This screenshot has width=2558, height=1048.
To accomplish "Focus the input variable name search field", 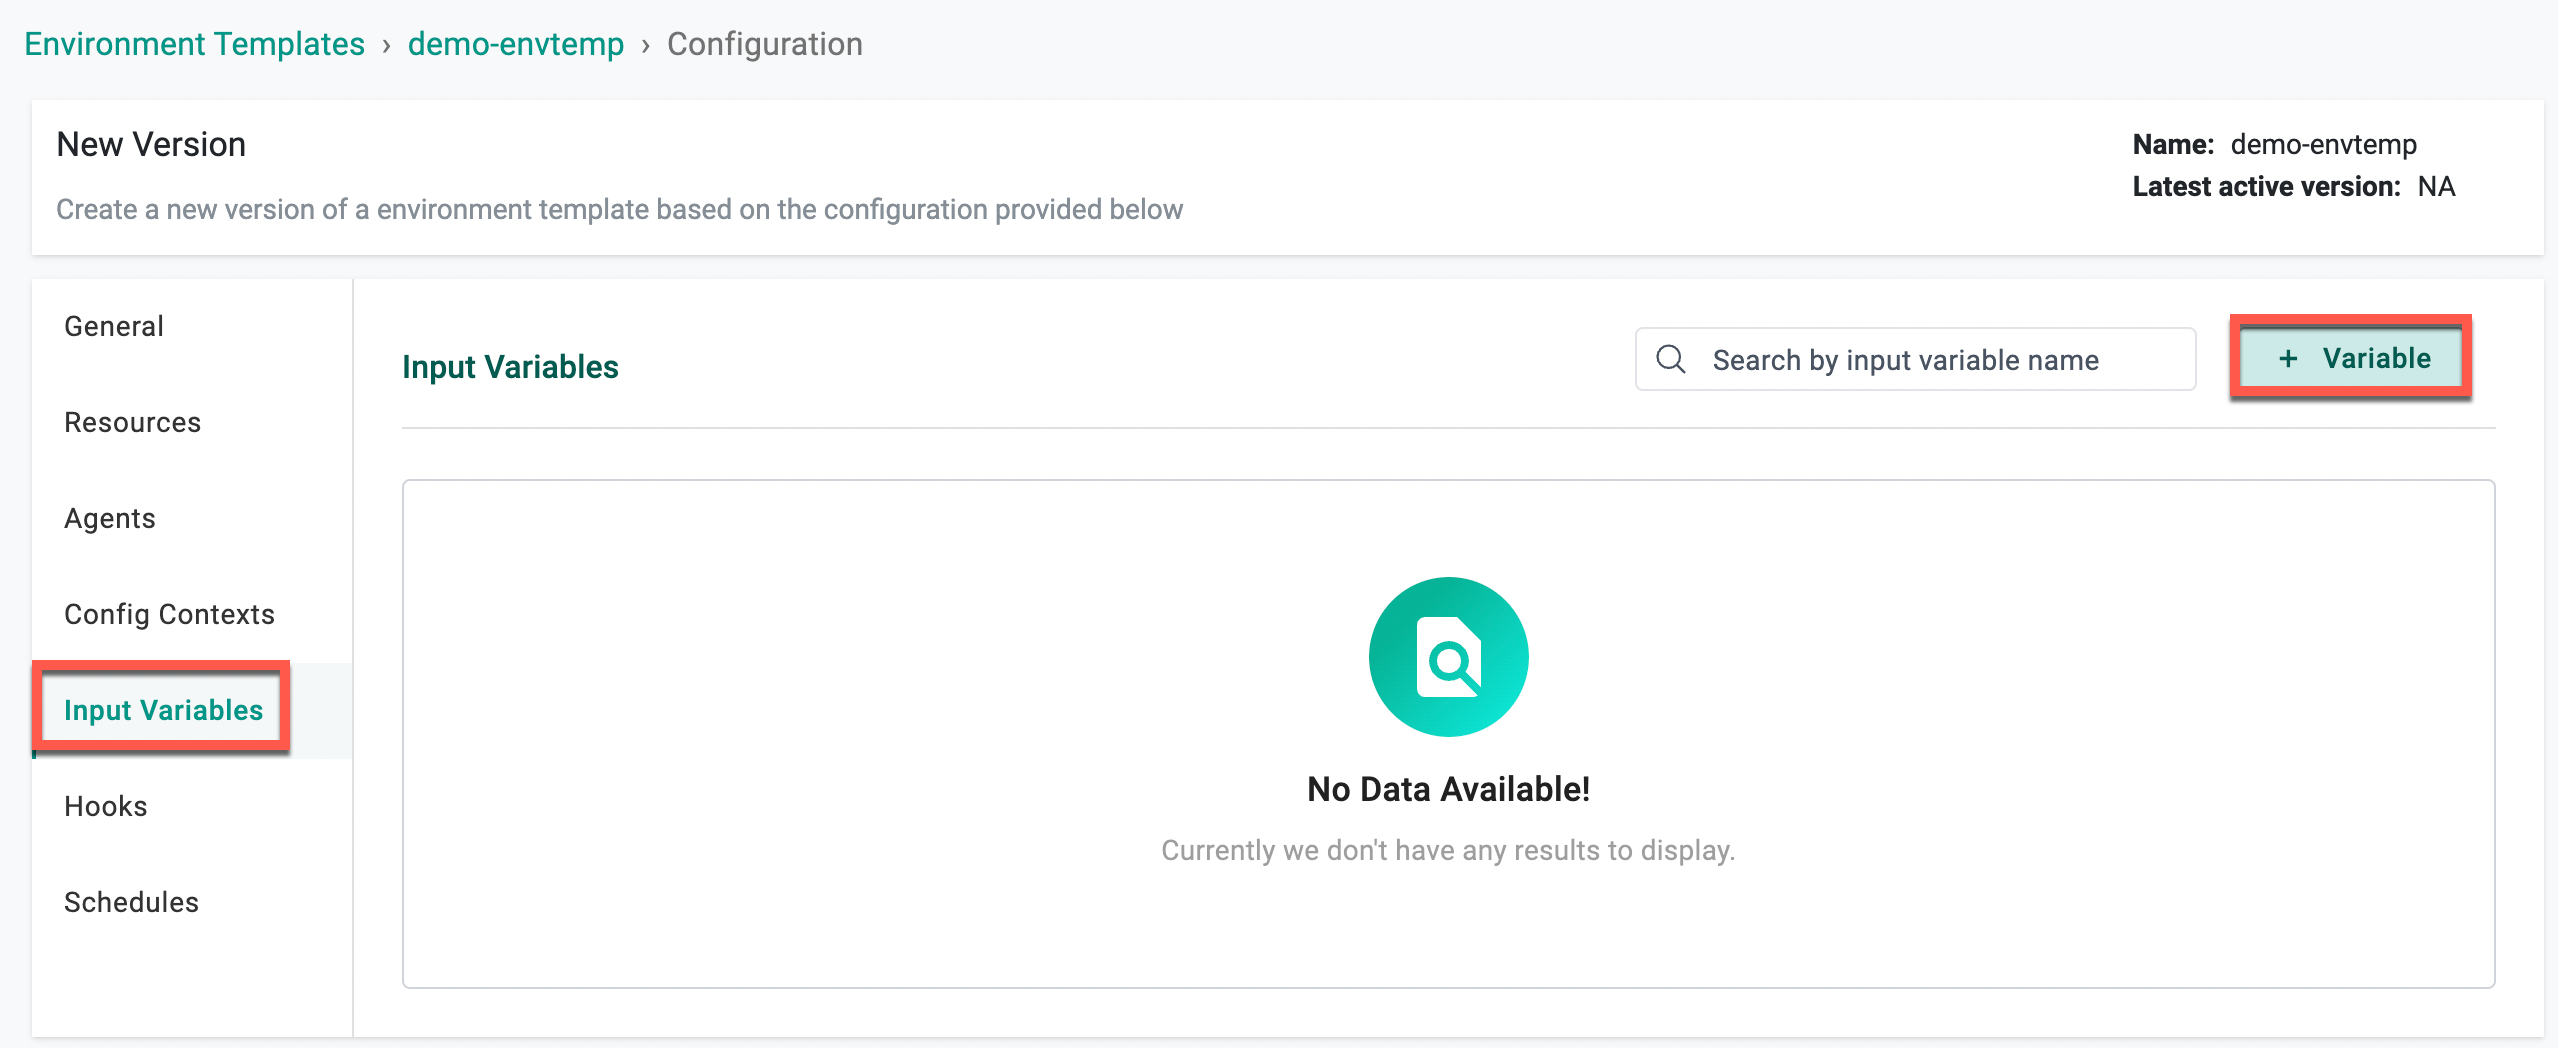I will point(1916,359).
